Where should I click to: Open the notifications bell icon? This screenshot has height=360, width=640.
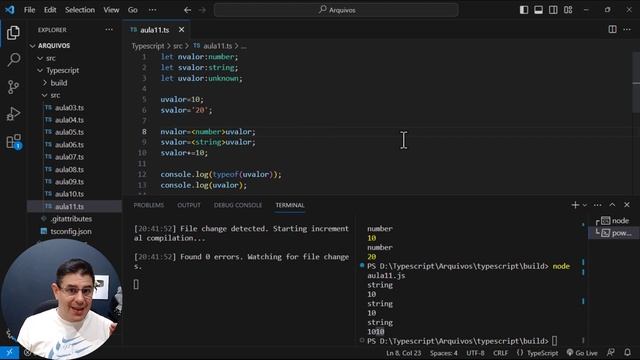[627, 353]
